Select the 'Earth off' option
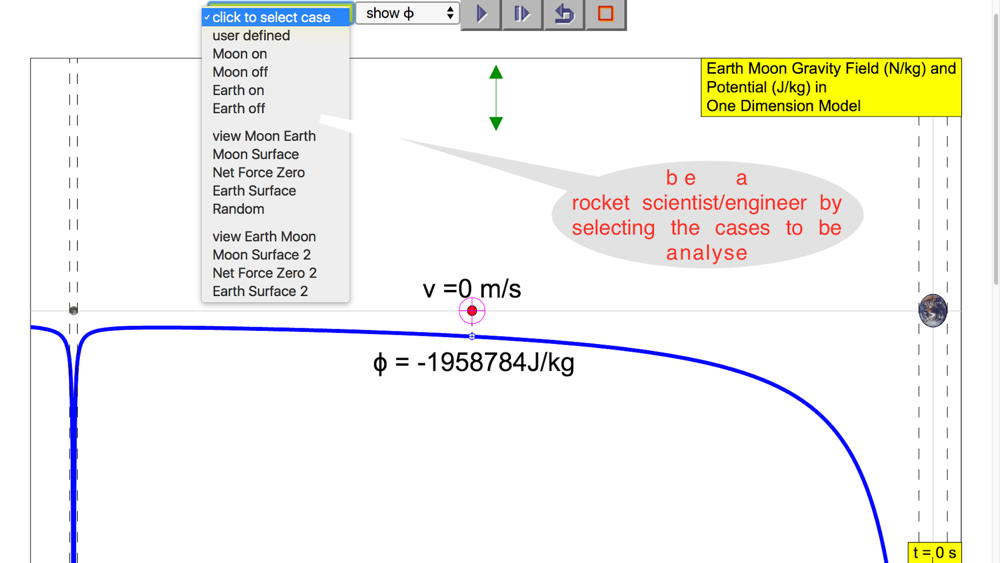The height and width of the screenshot is (563, 1000). (x=276, y=108)
